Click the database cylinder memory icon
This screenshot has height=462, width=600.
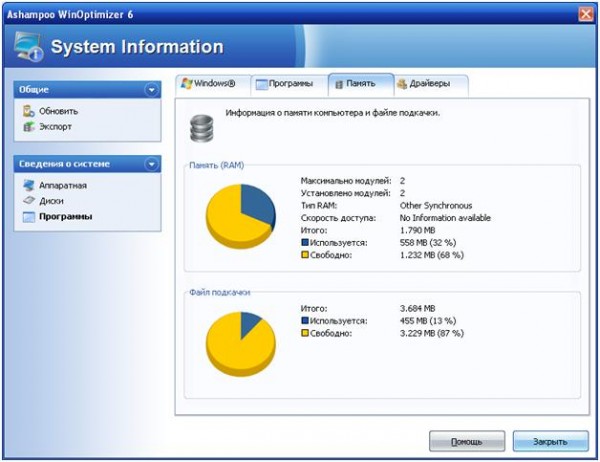(202, 129)
